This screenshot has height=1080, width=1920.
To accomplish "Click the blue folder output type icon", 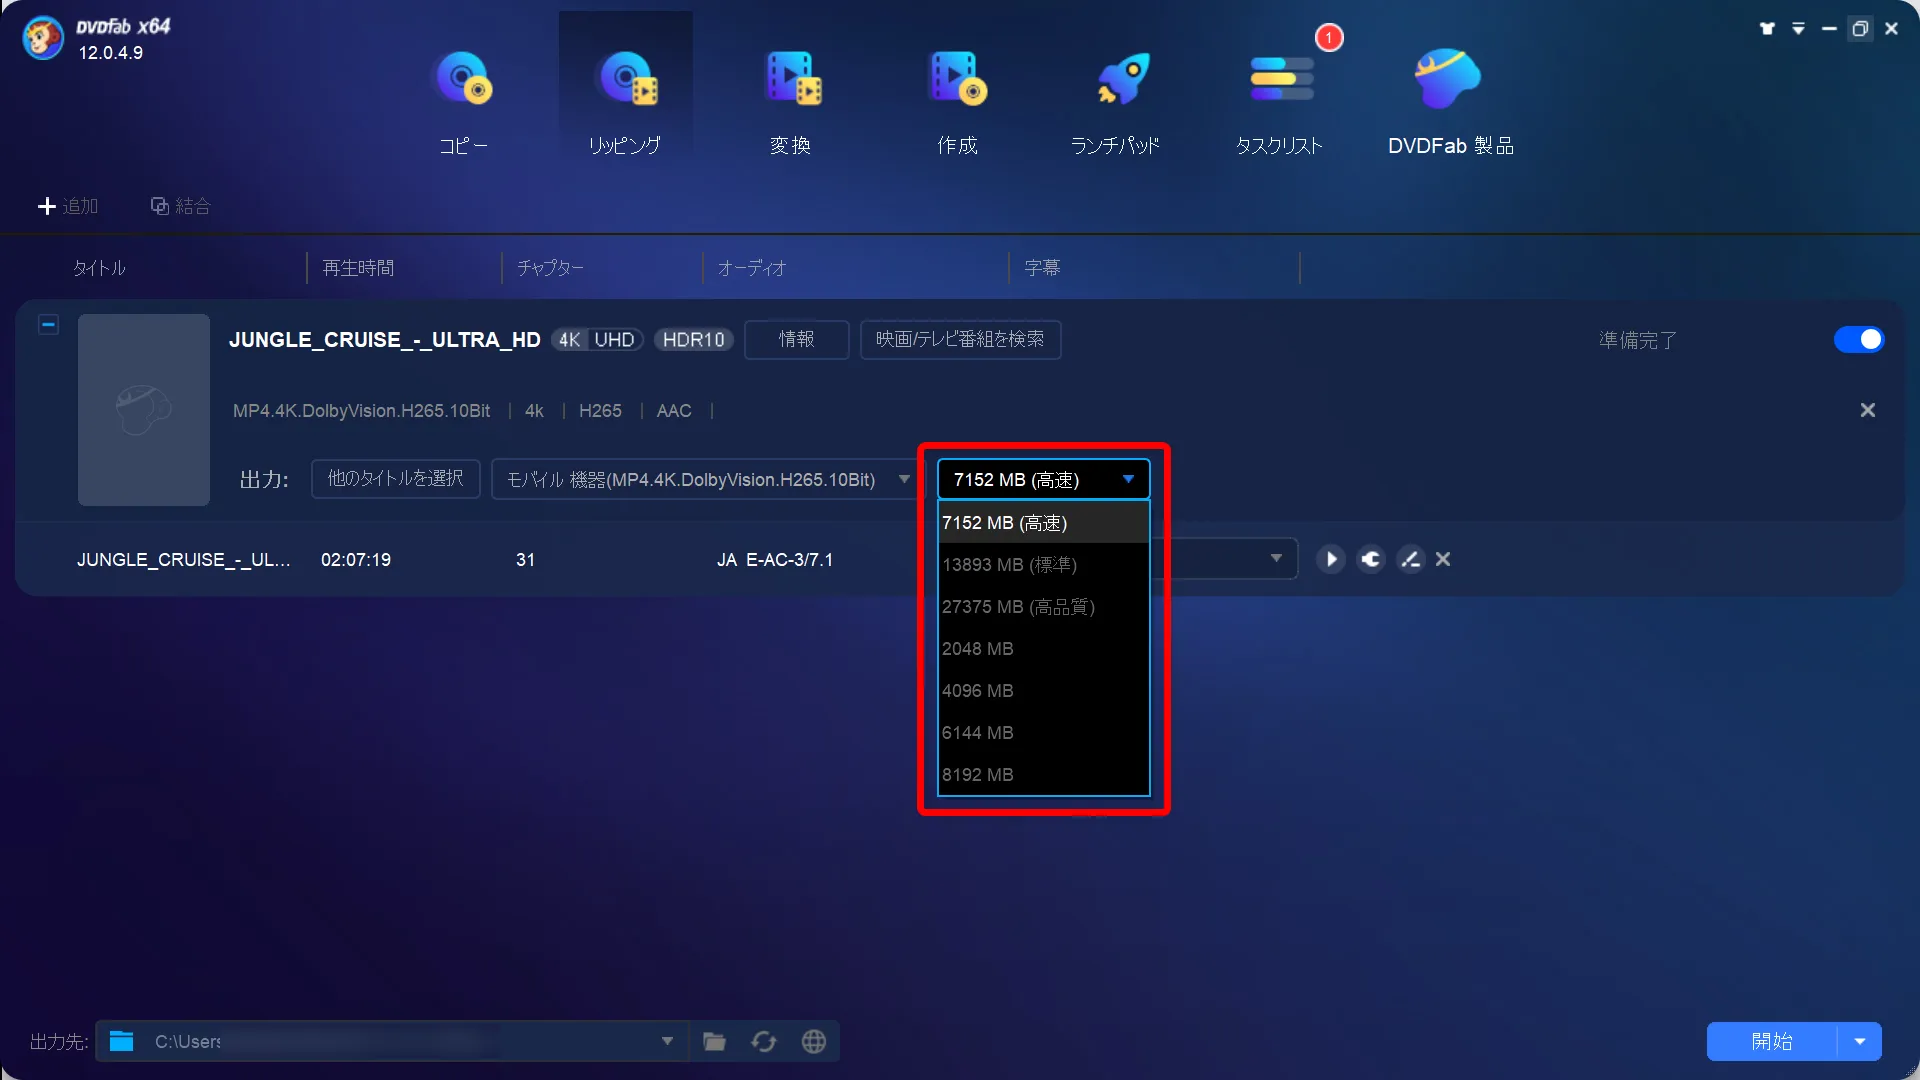I will coord(121,1041).
